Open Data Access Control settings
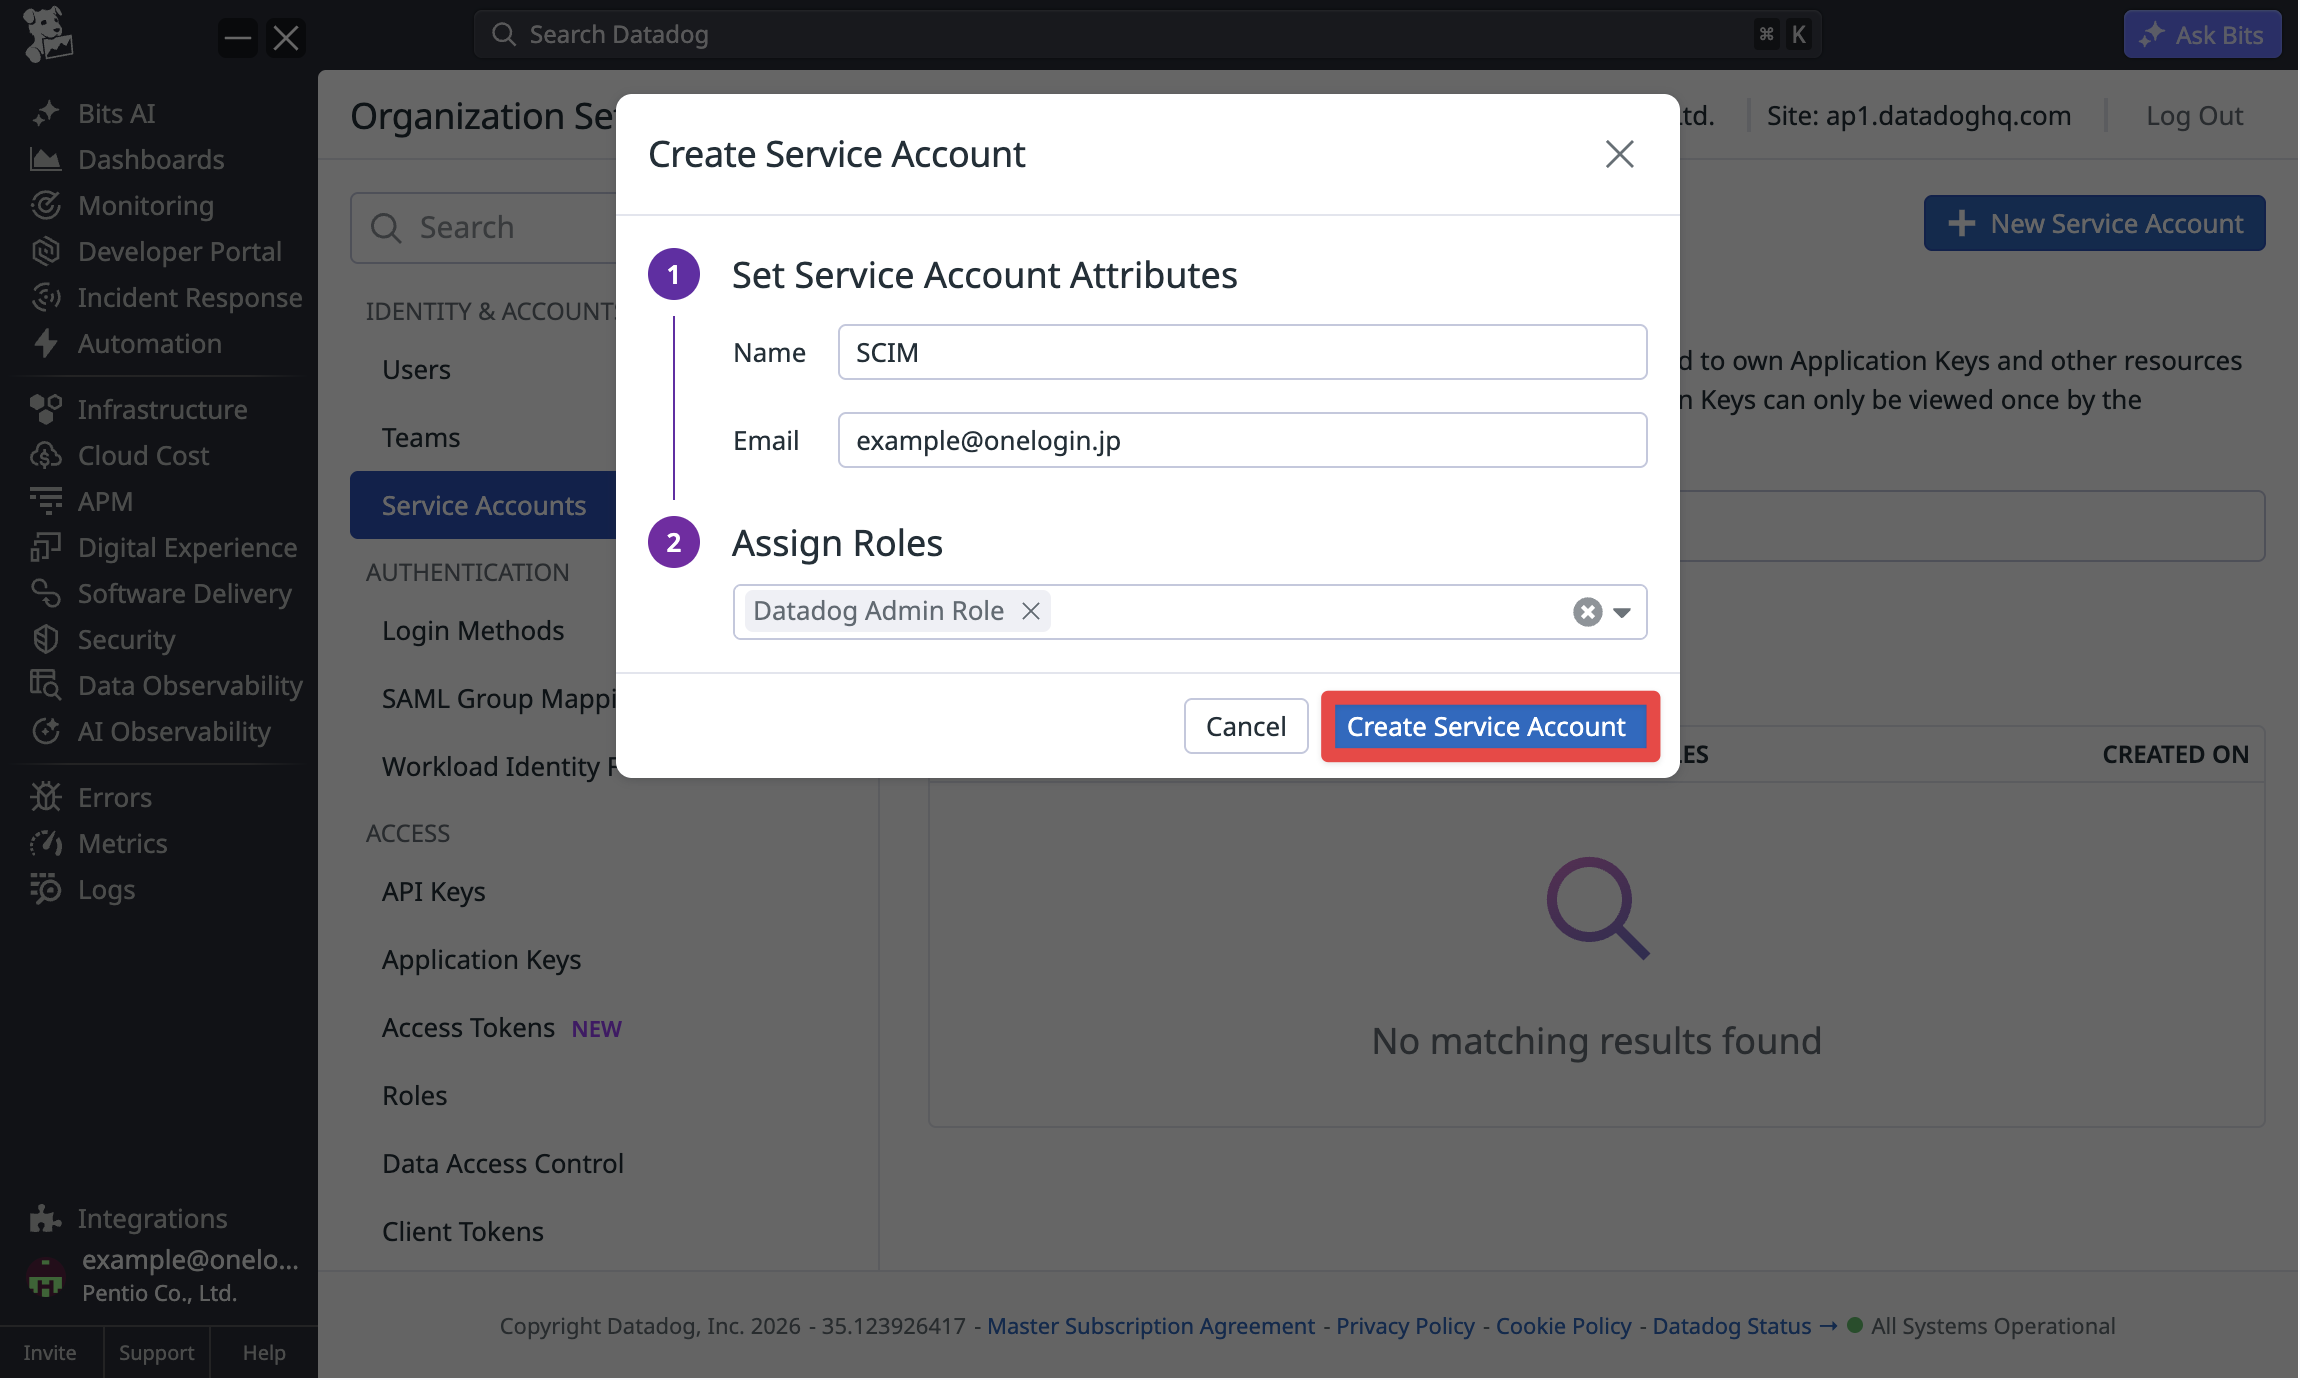Screen dimensions: 2300x1380 (x=503, y=1164)
